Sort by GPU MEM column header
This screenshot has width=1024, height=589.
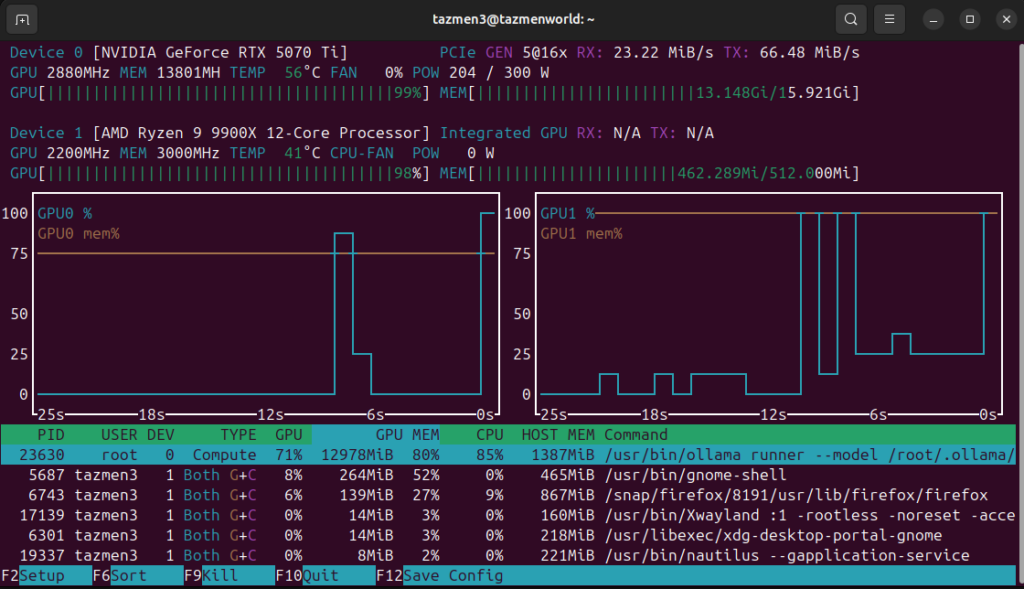407,435
